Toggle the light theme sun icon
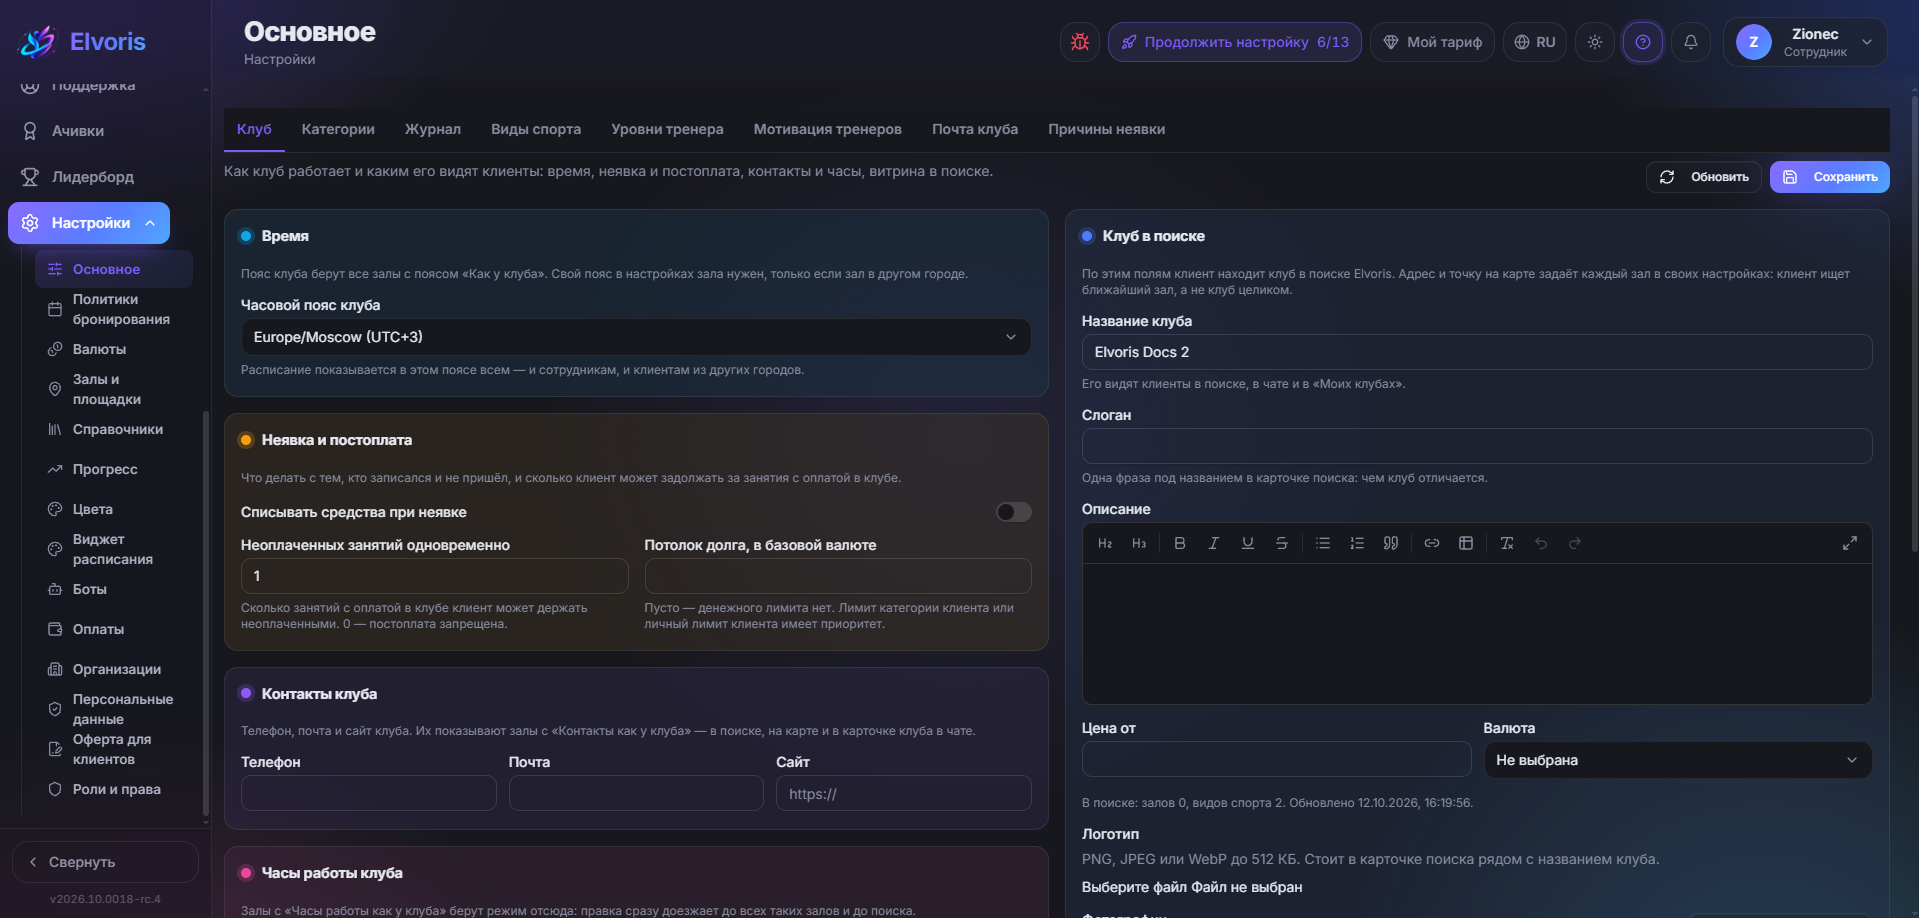The height and width of the screenshot is (918, 1919). pyautogui.click(x=1594, y=42)
